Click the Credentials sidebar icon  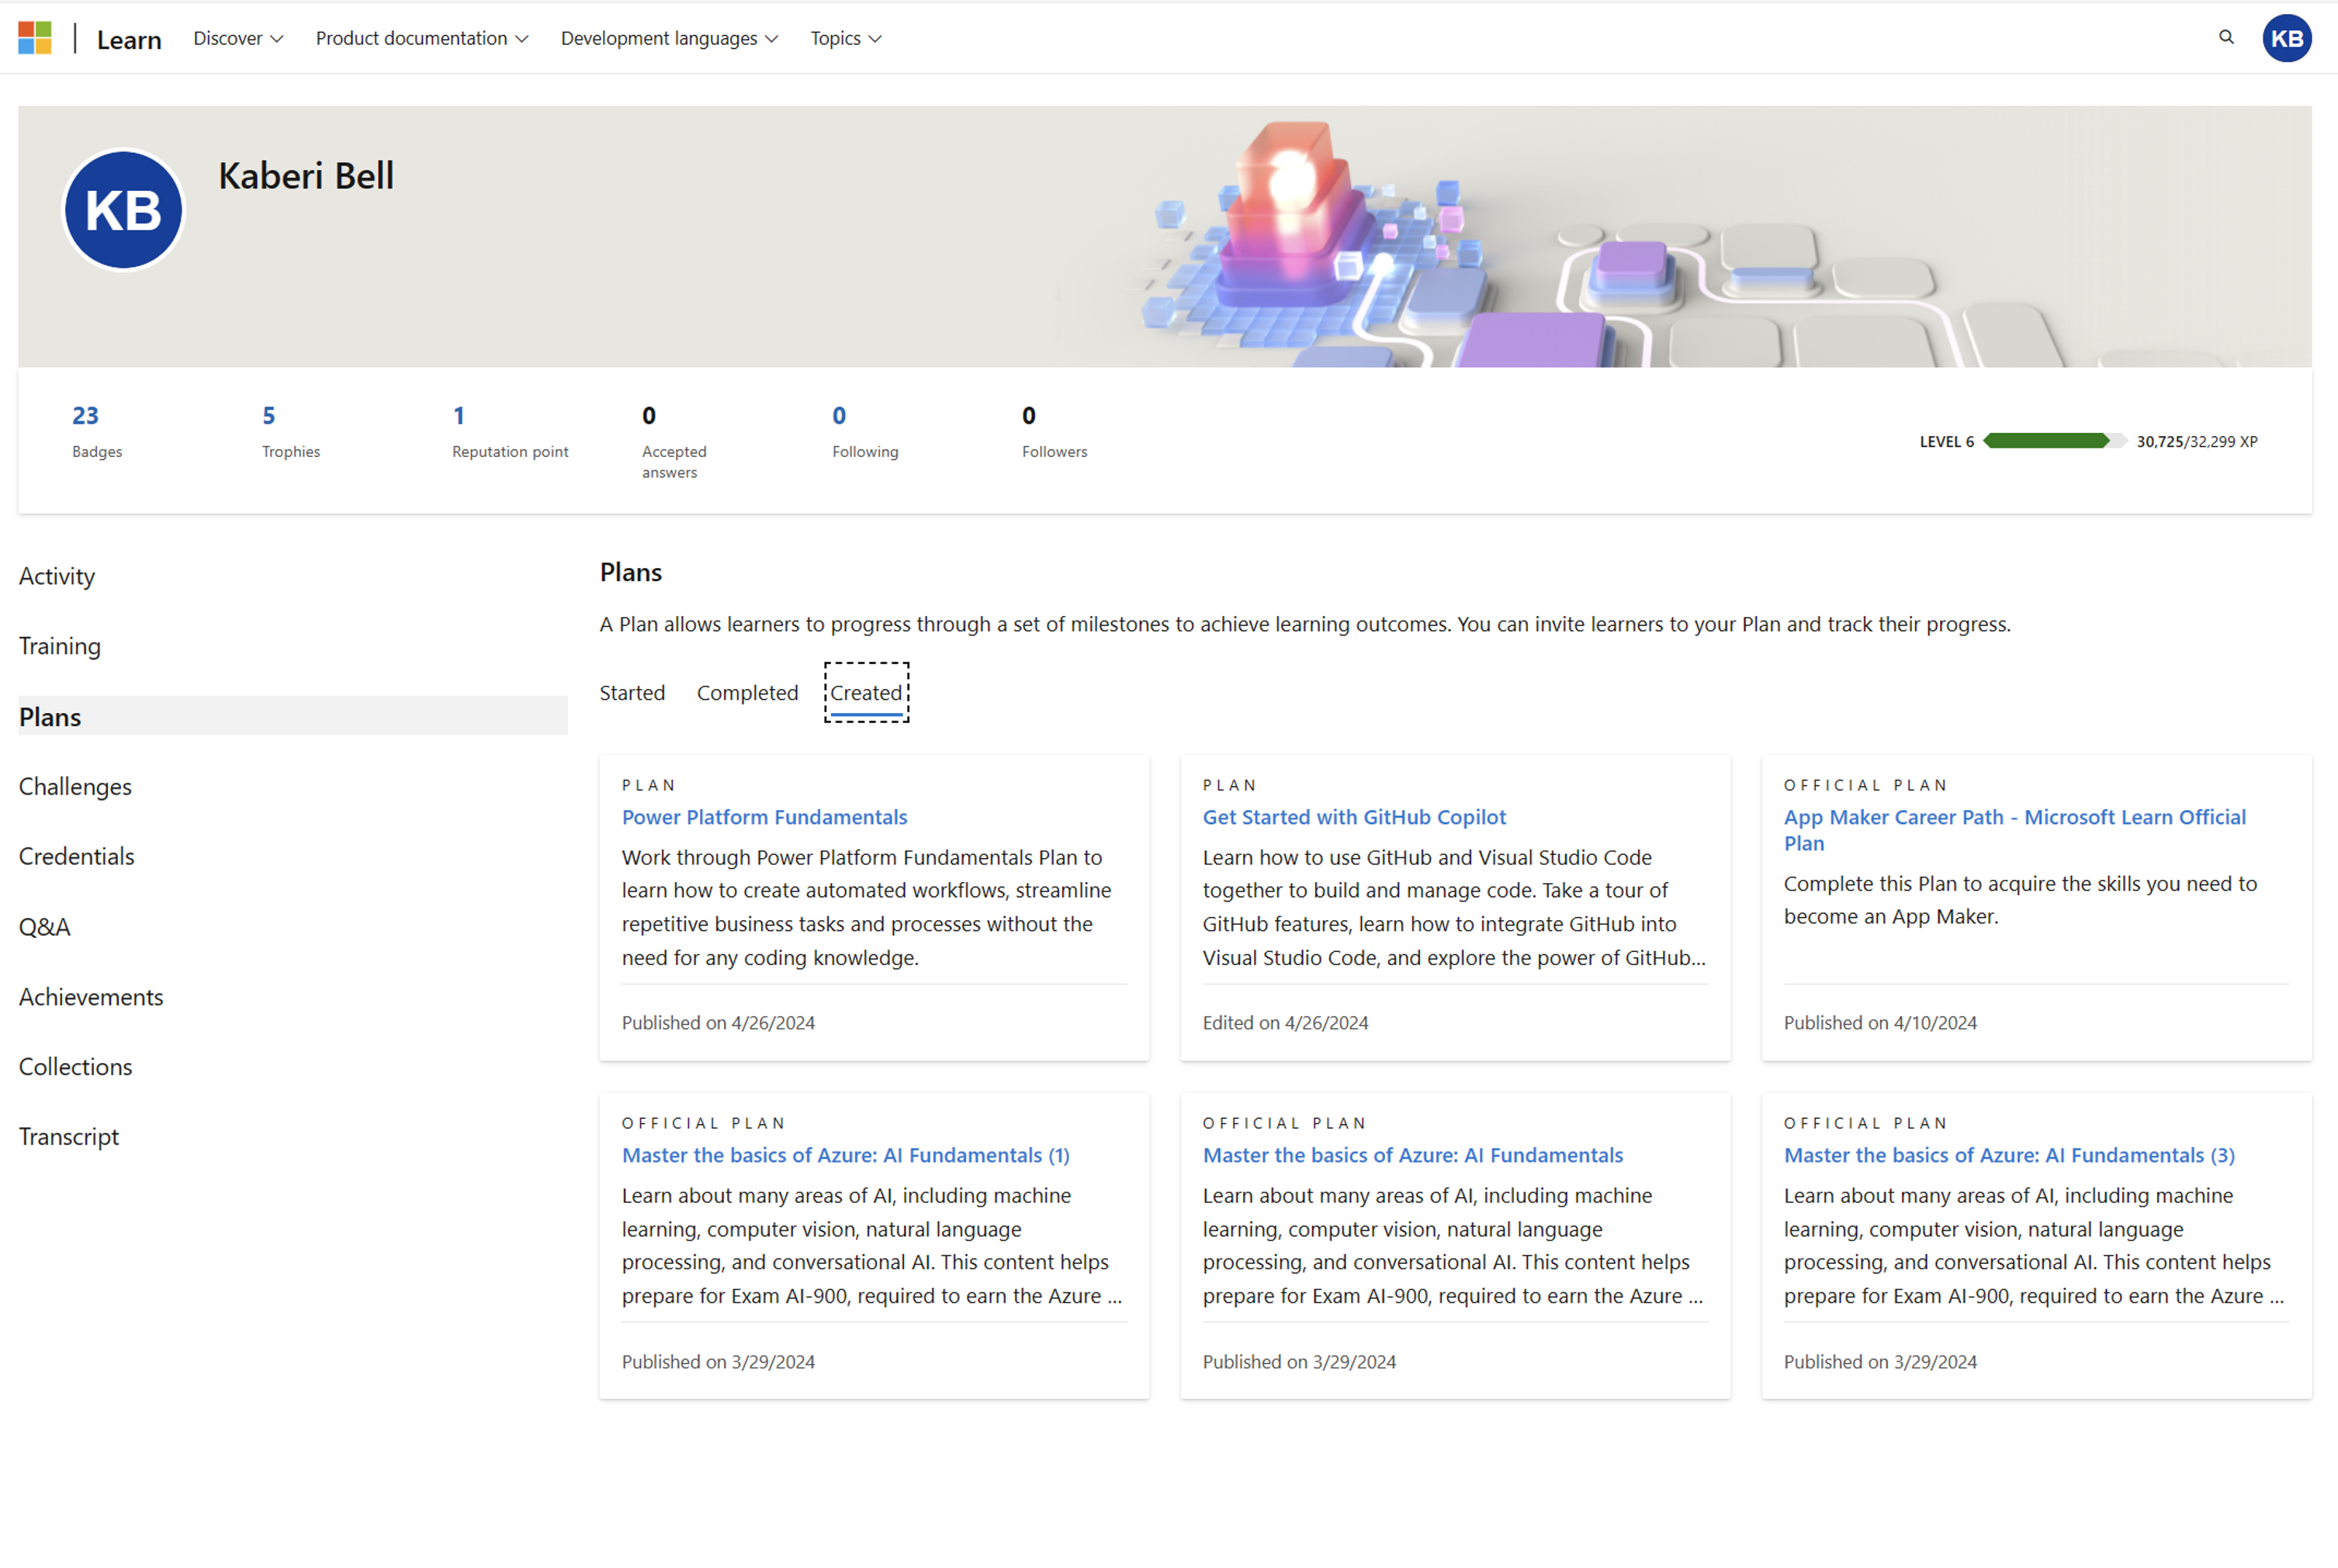77,856
